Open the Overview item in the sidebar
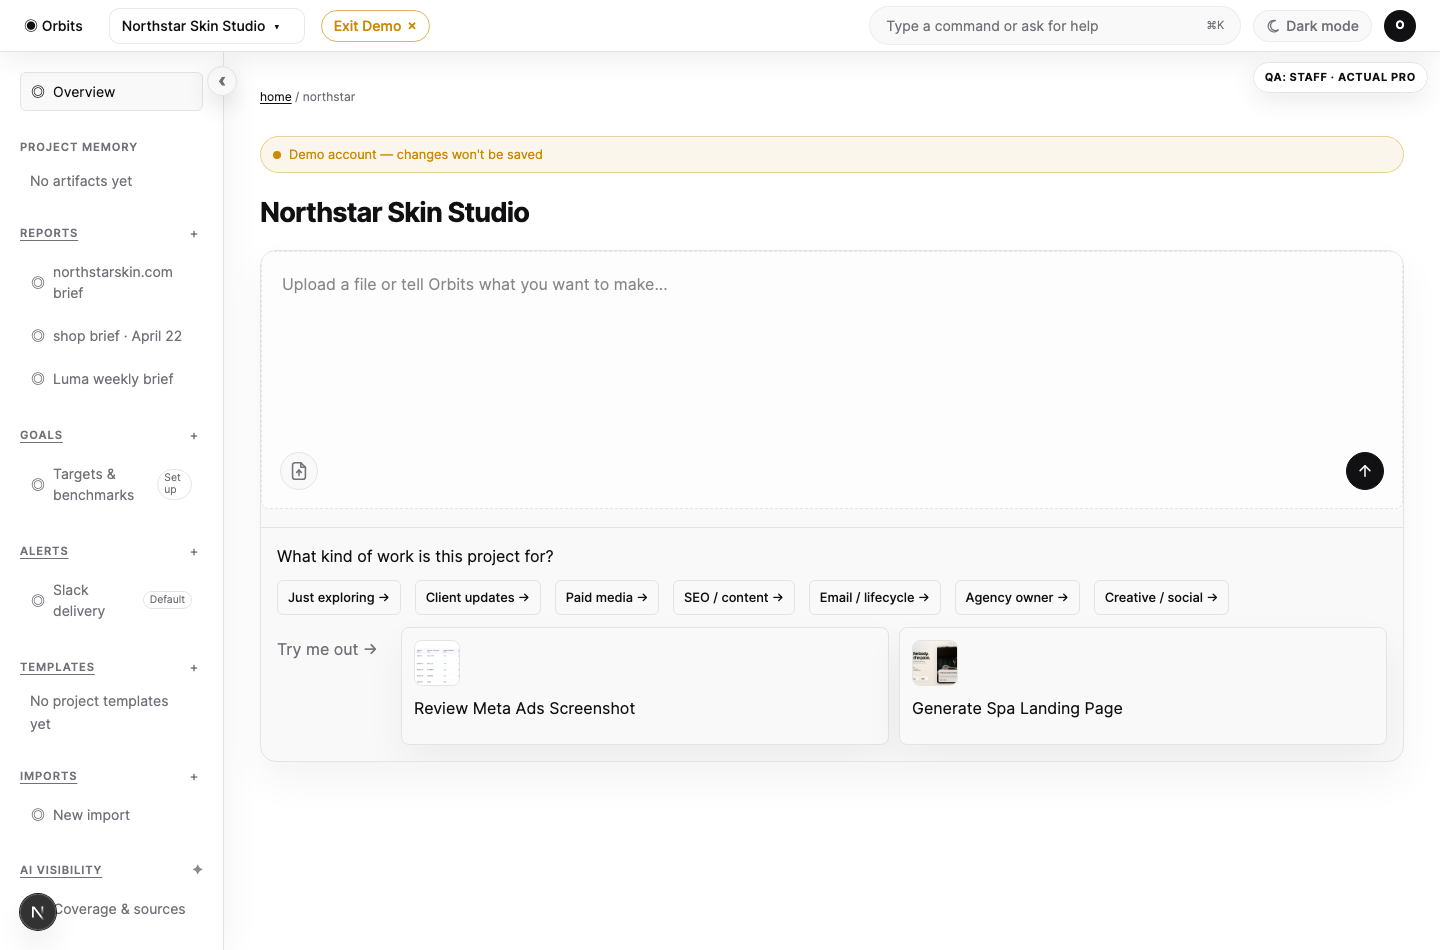The image size is (1440, 950). point(111,92)
